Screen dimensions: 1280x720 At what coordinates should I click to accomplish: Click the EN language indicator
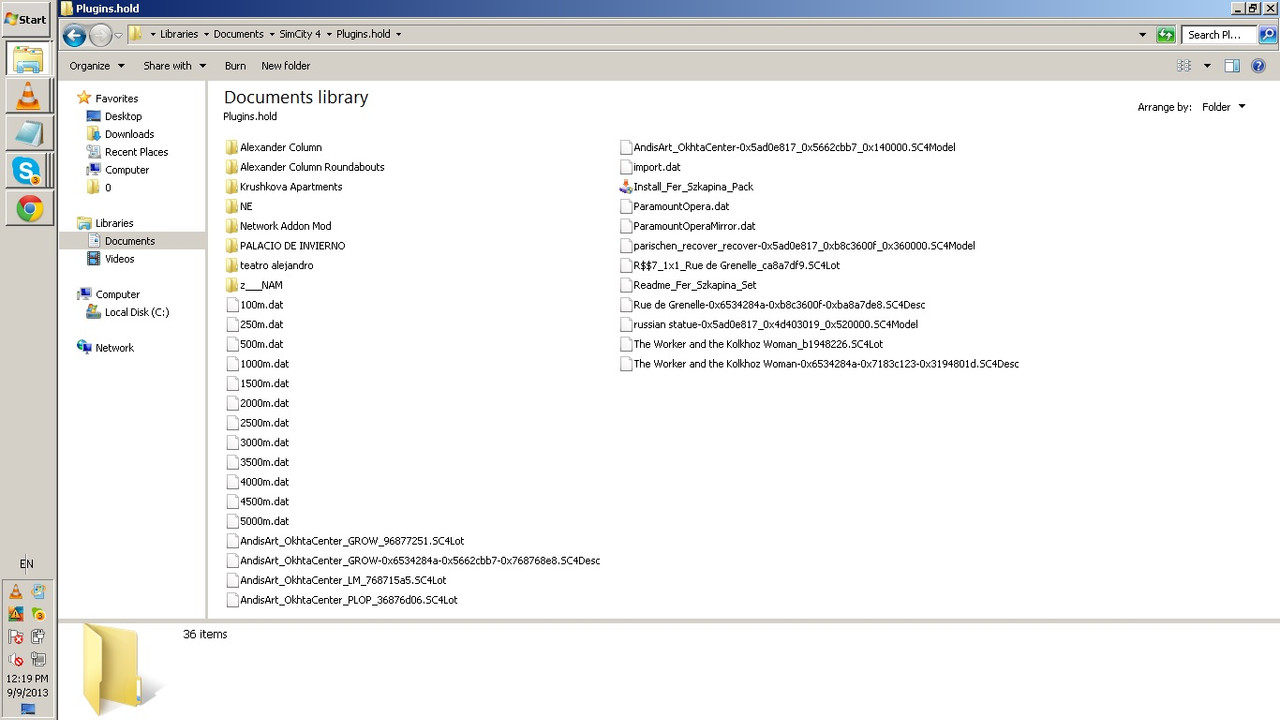tap(27, 564)
